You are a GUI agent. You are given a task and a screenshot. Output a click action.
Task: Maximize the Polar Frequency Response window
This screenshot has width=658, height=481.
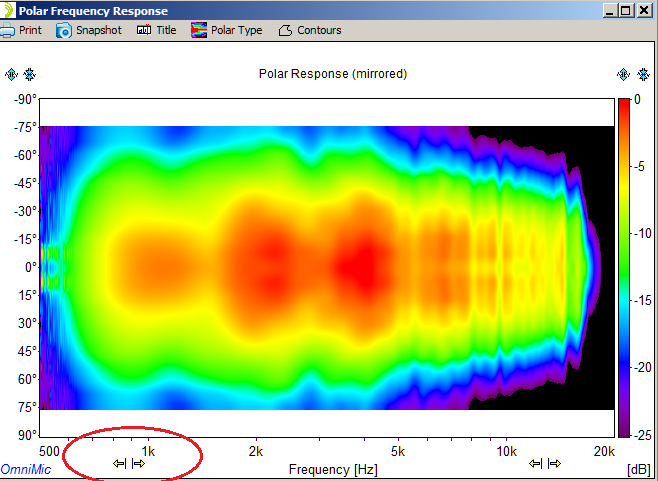click(626, 10)
